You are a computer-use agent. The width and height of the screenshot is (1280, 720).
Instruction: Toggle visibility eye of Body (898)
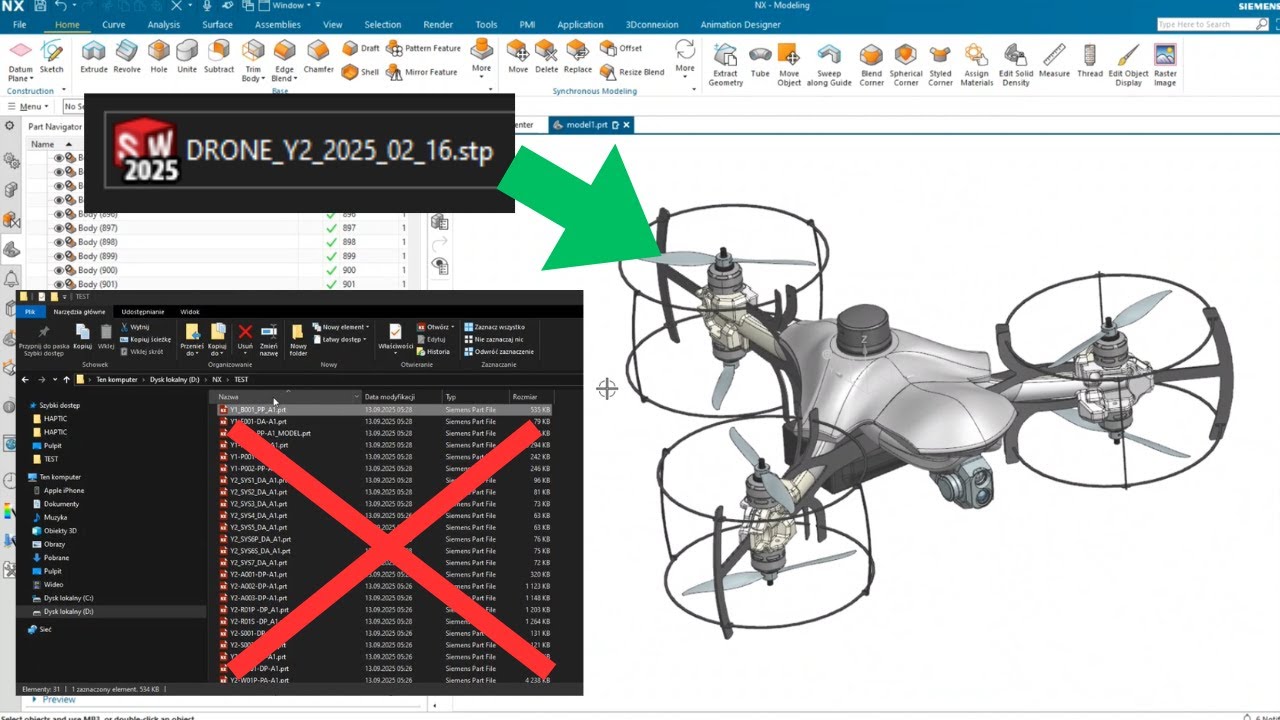pos(59,242)
